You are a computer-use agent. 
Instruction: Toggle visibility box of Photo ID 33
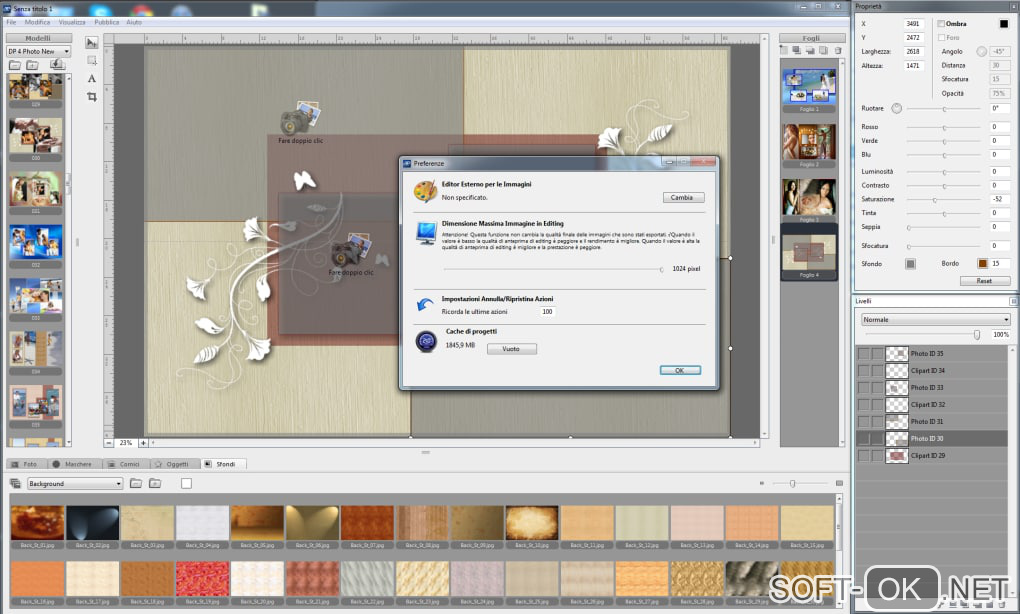tap(863, 387)
